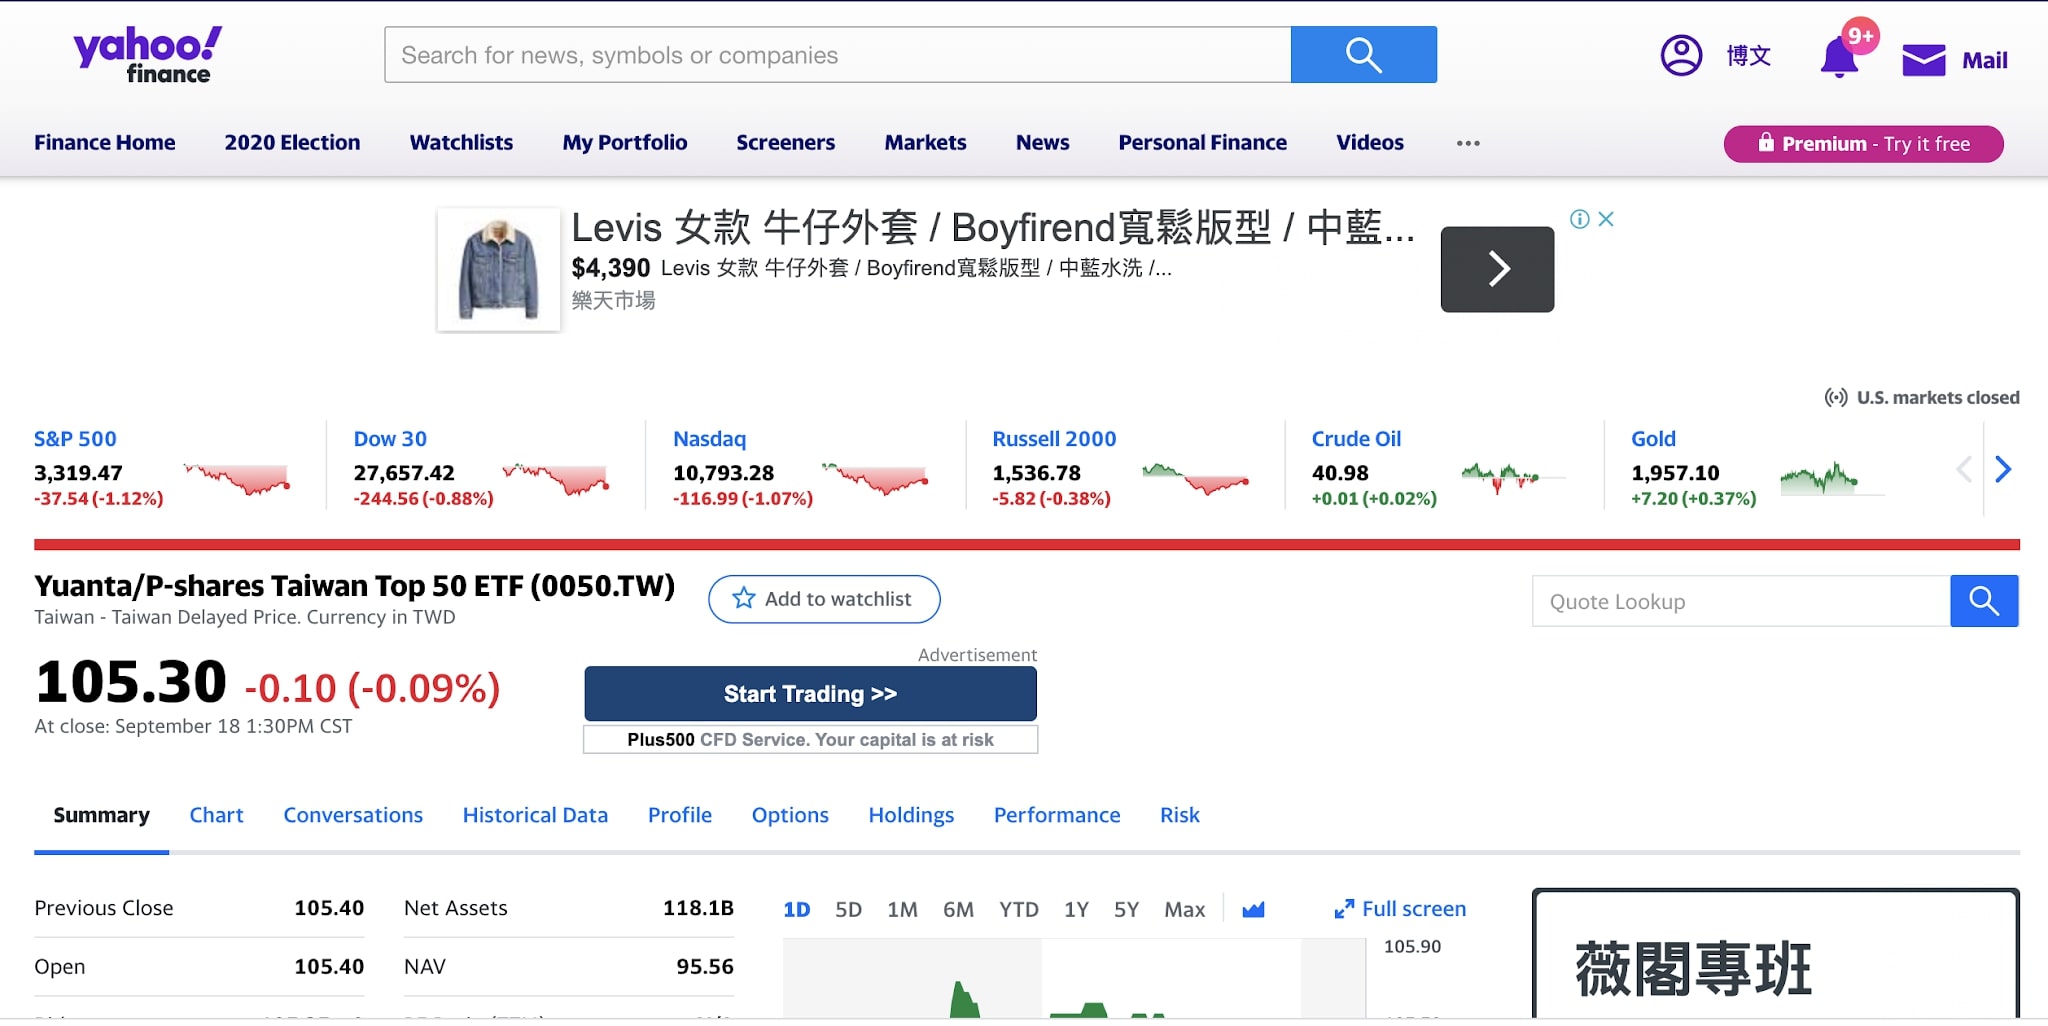Viewport: 2048px width, 1026px height.
Task: Click the Levis jacket ad thumbnail
Action: (498, 269)
